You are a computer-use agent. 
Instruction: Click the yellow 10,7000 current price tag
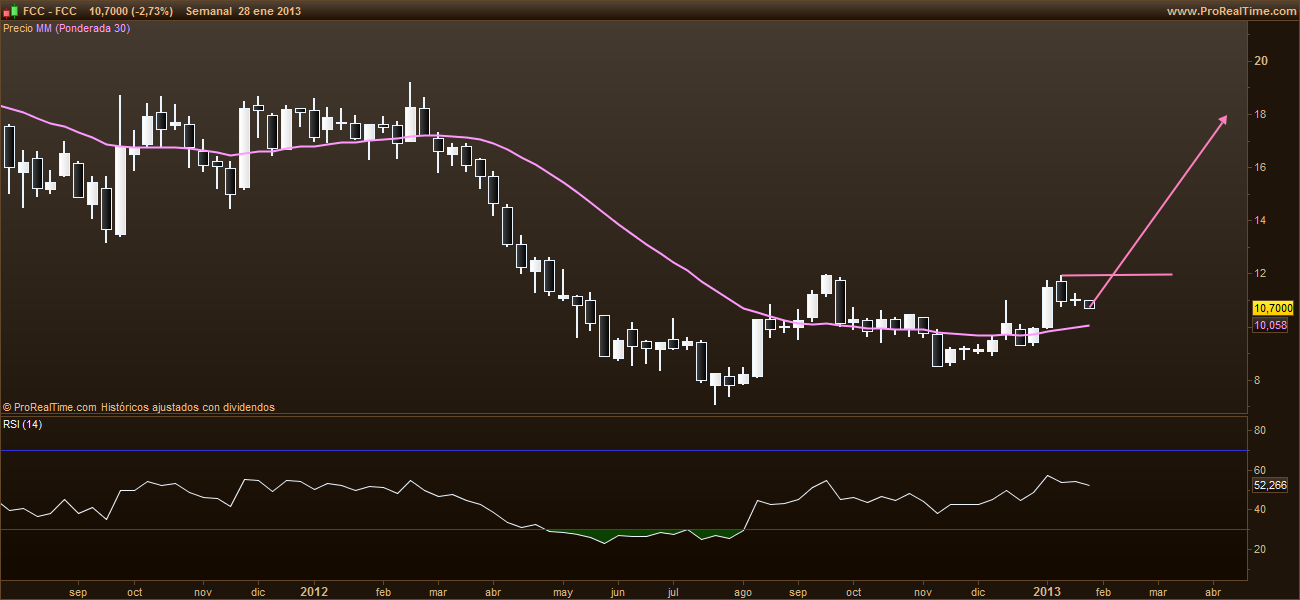(1271, 309)
